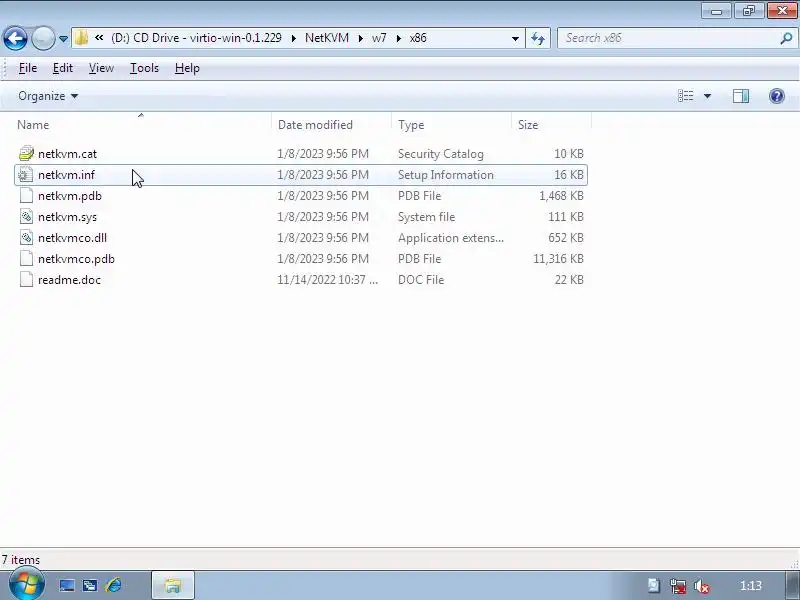
Task: Expand arrow after CD Drive breadcrumb
Action: [293, 38]
